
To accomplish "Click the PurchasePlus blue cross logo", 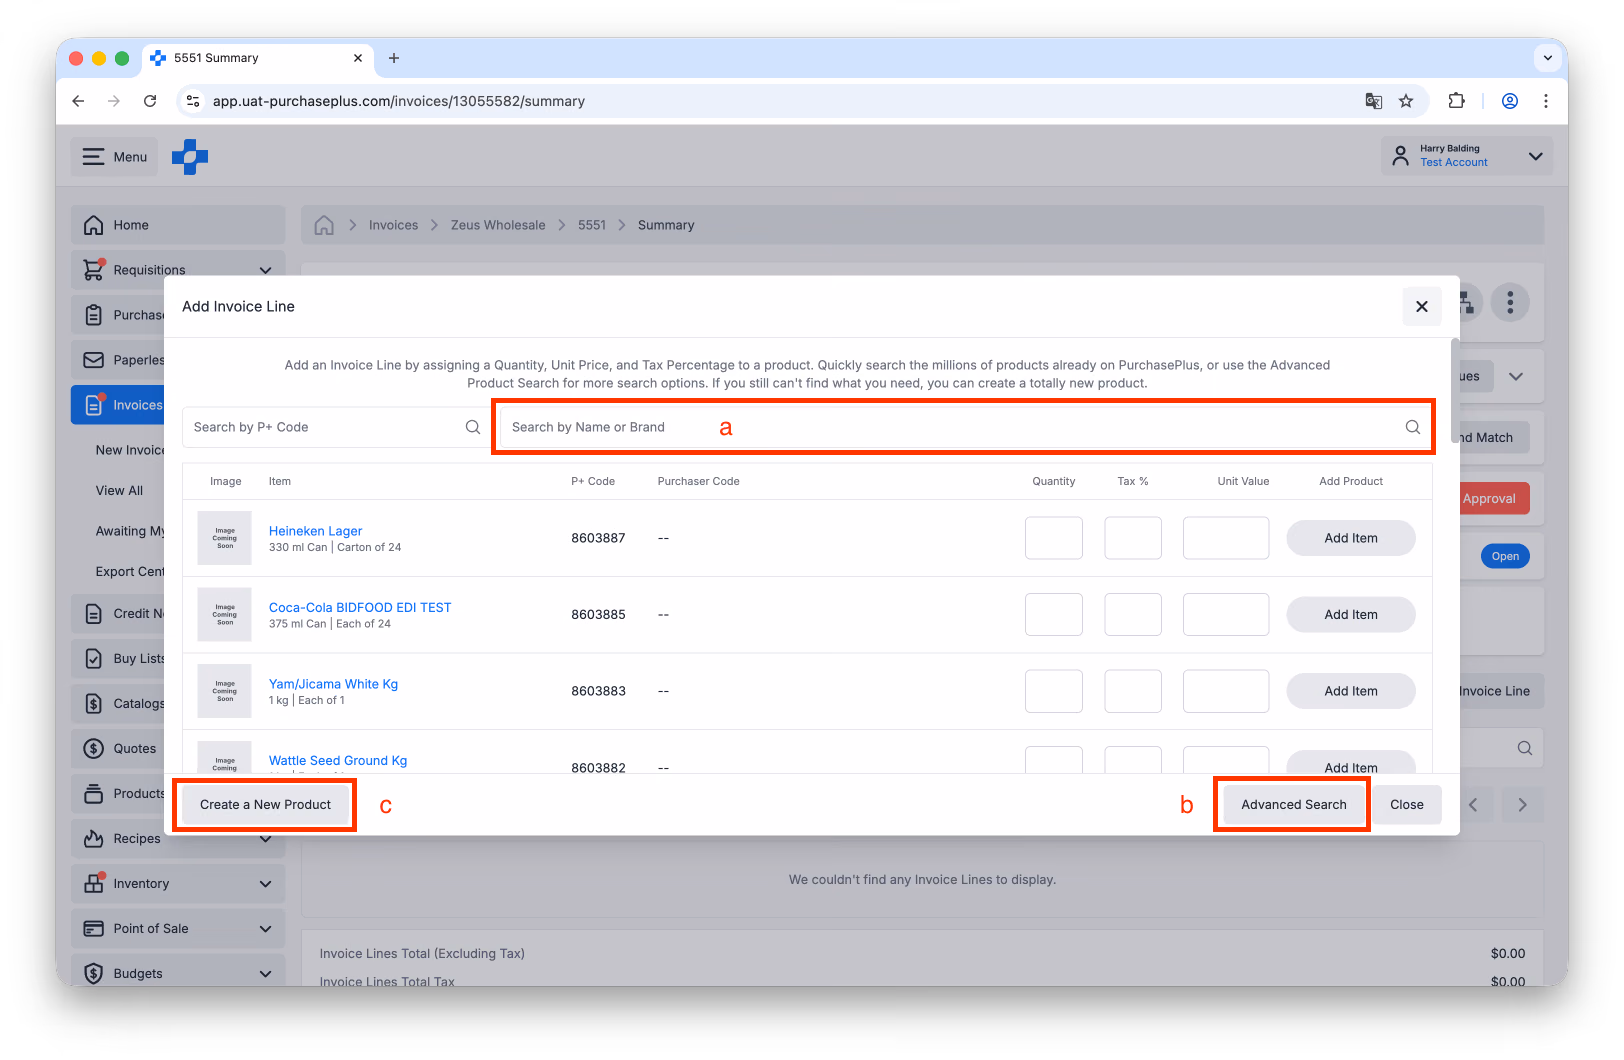I will point(190,157).
